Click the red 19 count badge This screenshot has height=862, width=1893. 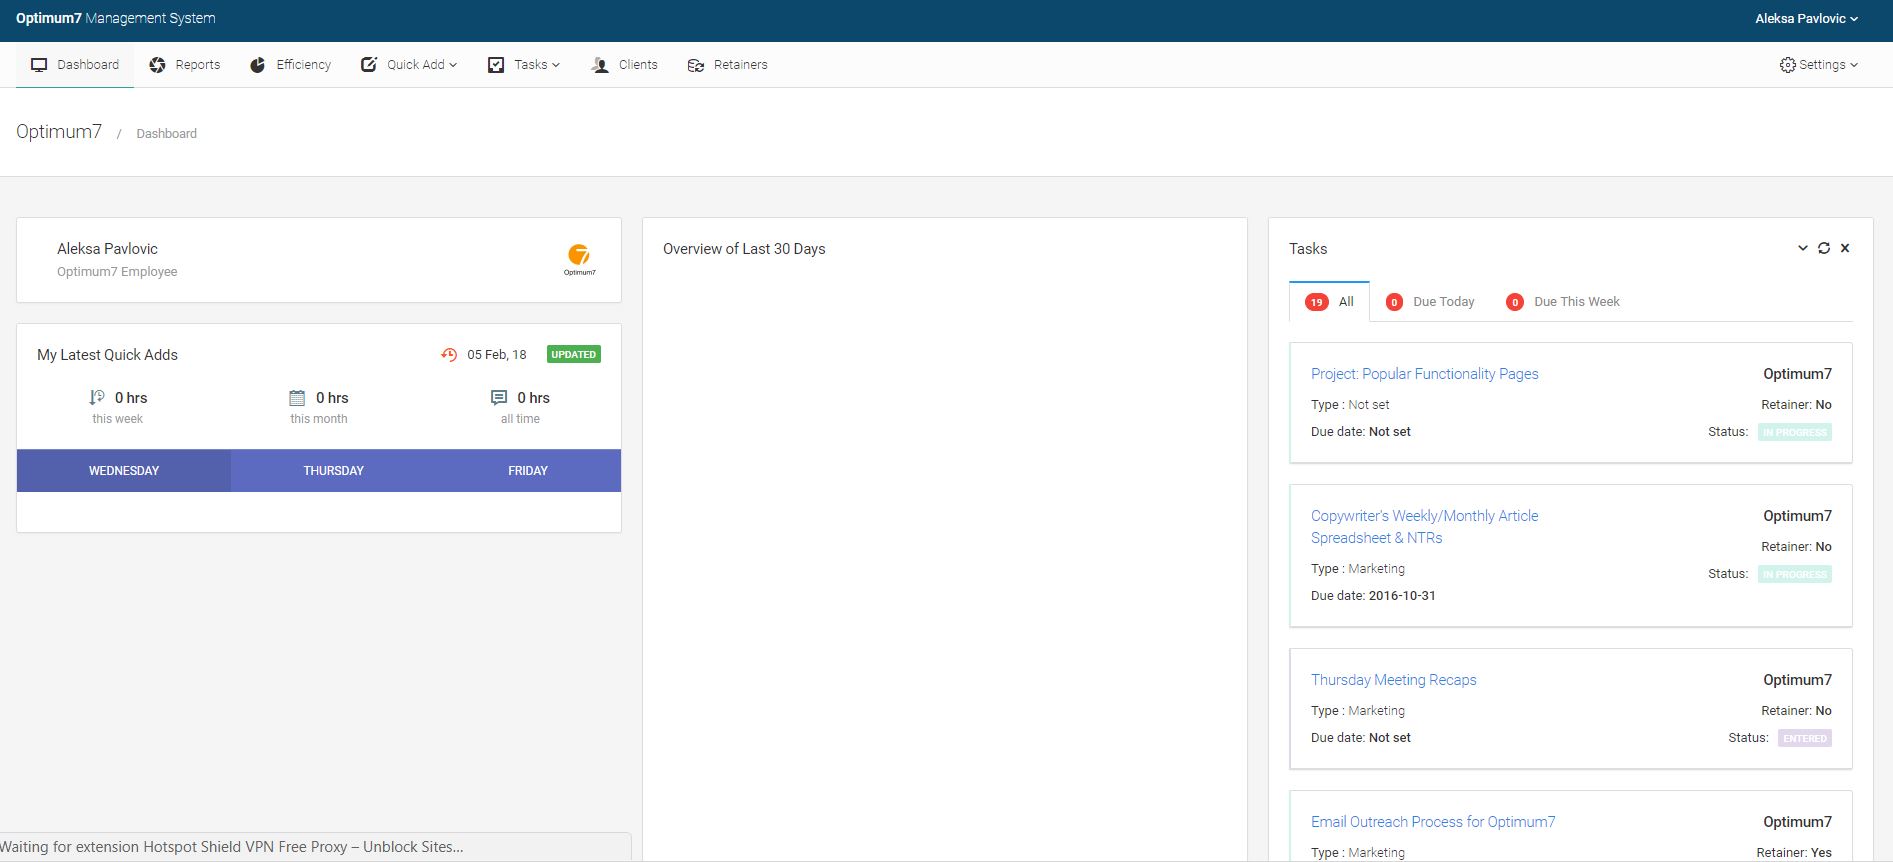point(1317,302)
